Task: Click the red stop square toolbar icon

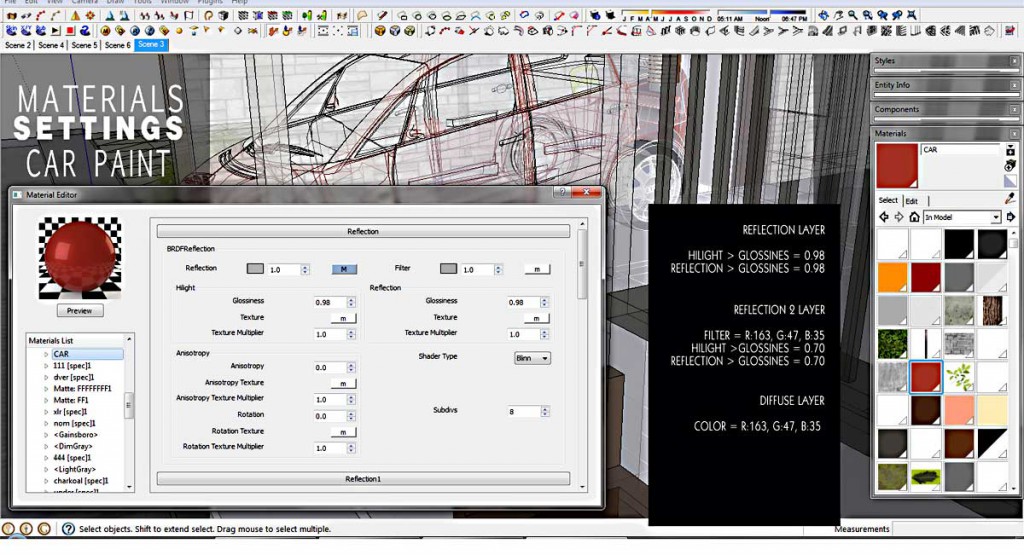Action: point(70,31)
